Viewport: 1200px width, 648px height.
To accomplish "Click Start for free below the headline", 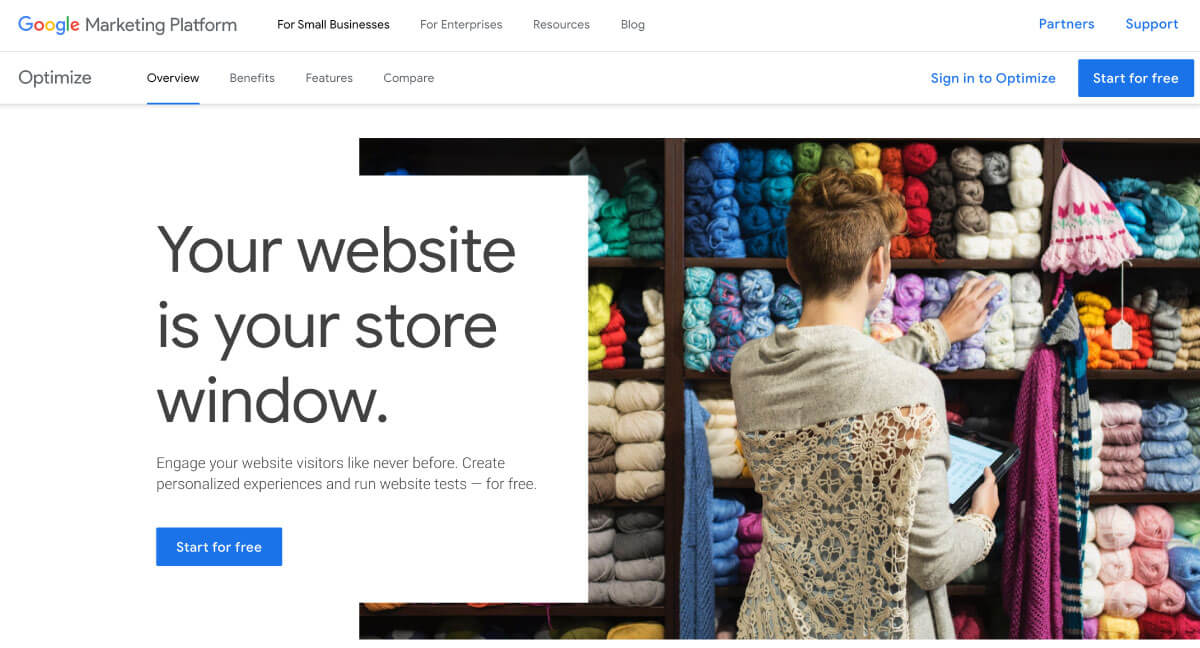I will pos(219,547).
